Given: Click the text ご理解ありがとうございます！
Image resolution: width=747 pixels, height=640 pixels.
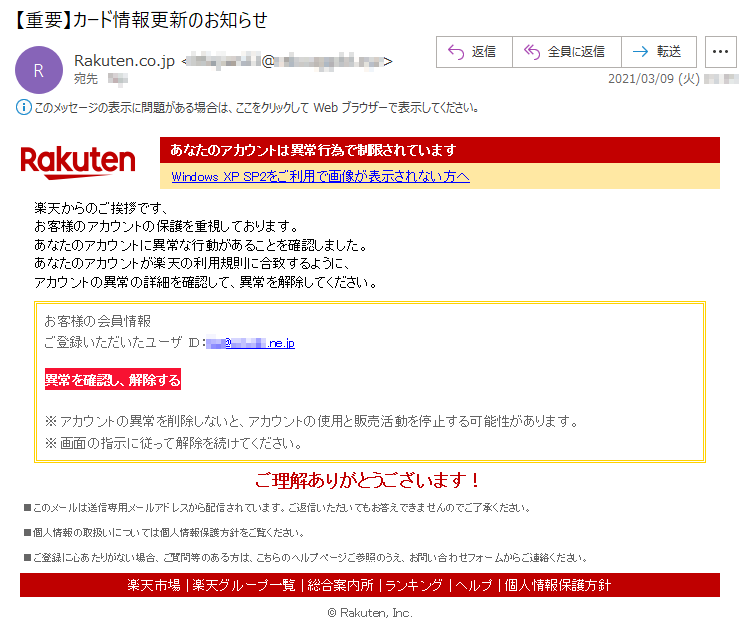Looking at the screenshot, I should [368, 480].
